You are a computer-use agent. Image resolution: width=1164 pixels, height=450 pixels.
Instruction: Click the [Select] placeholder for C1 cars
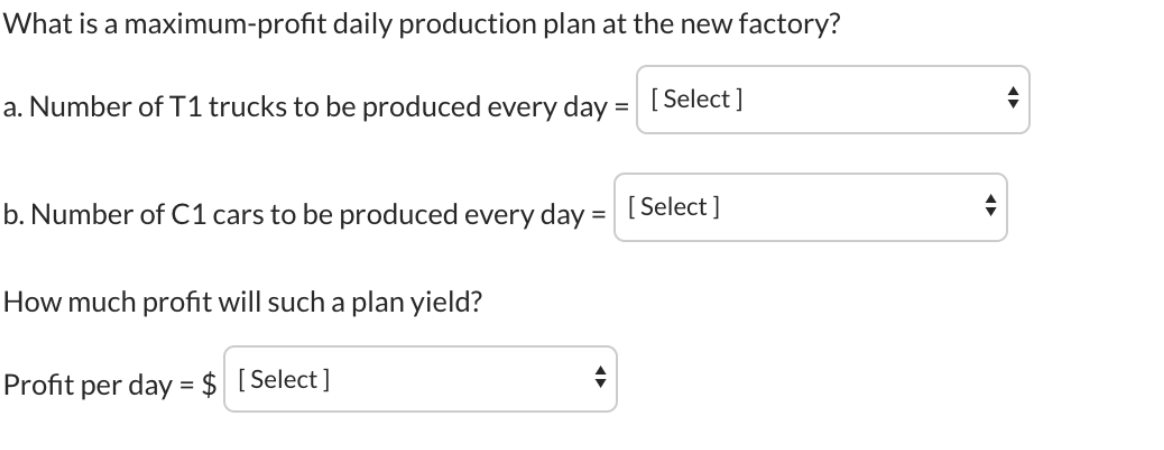click(674, 208)
